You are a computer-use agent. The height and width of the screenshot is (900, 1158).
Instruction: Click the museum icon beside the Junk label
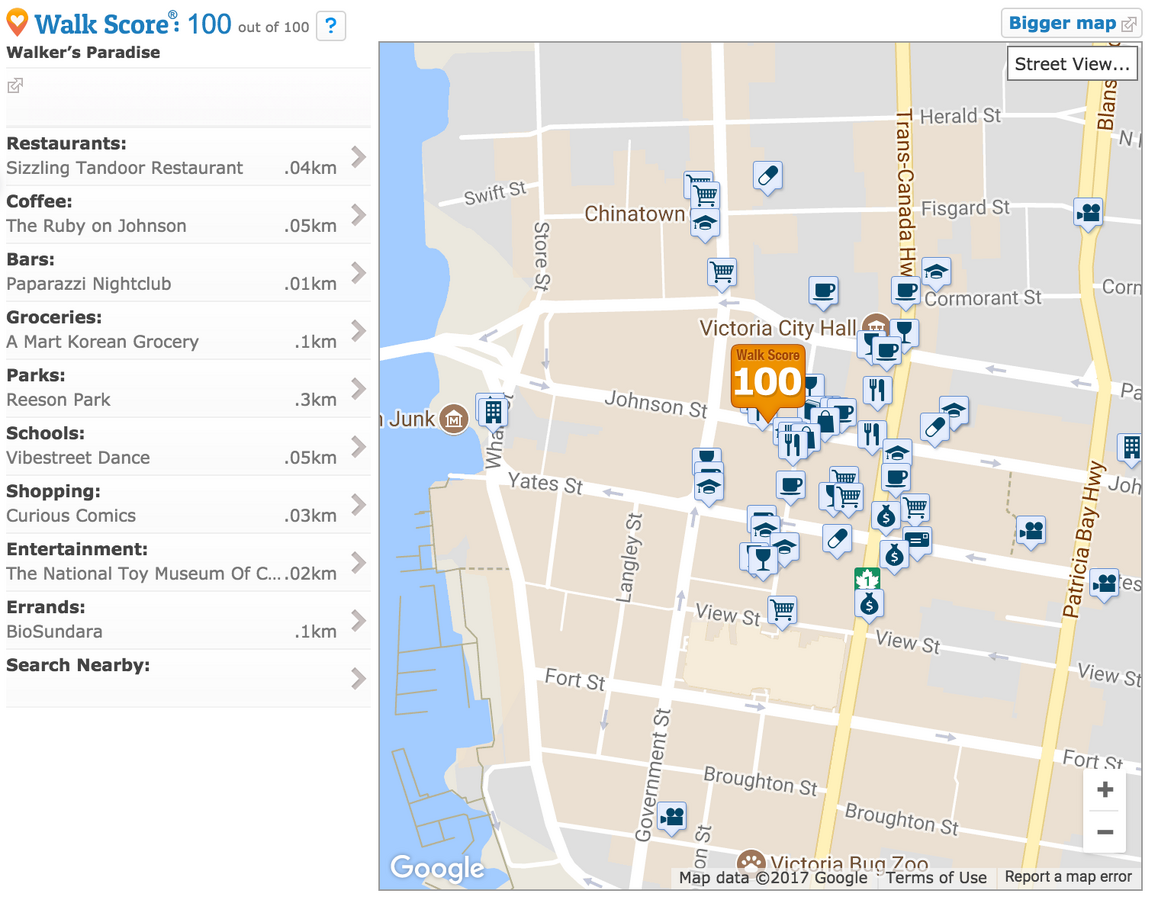tap(453, 419)
